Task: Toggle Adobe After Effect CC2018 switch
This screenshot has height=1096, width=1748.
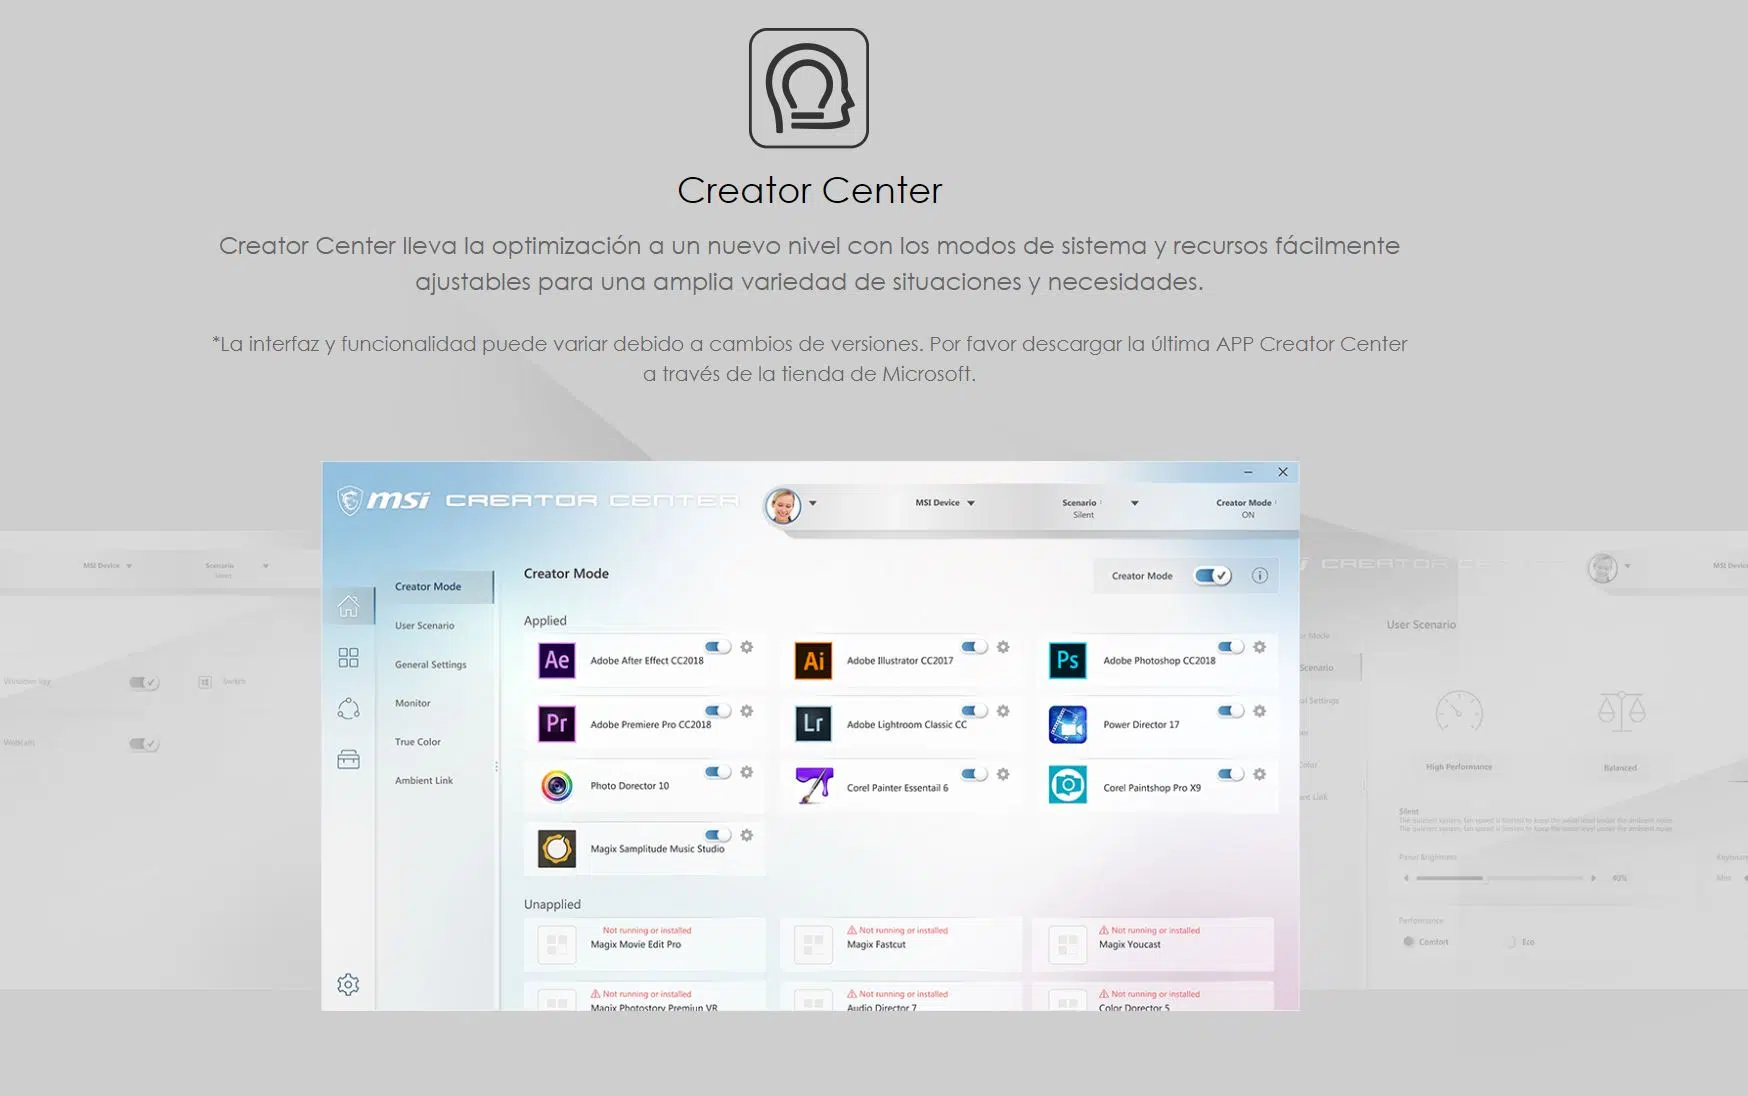Action: point(718,647)
